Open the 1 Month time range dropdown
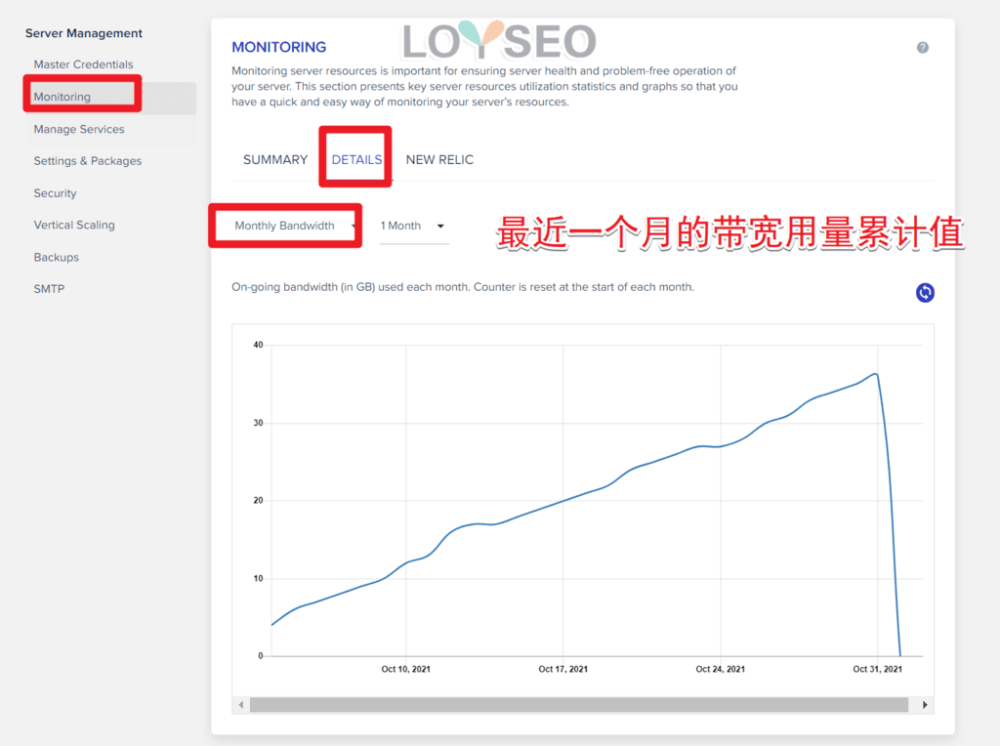The width and height of the screenshot is (1000, 746). (413, 226)
